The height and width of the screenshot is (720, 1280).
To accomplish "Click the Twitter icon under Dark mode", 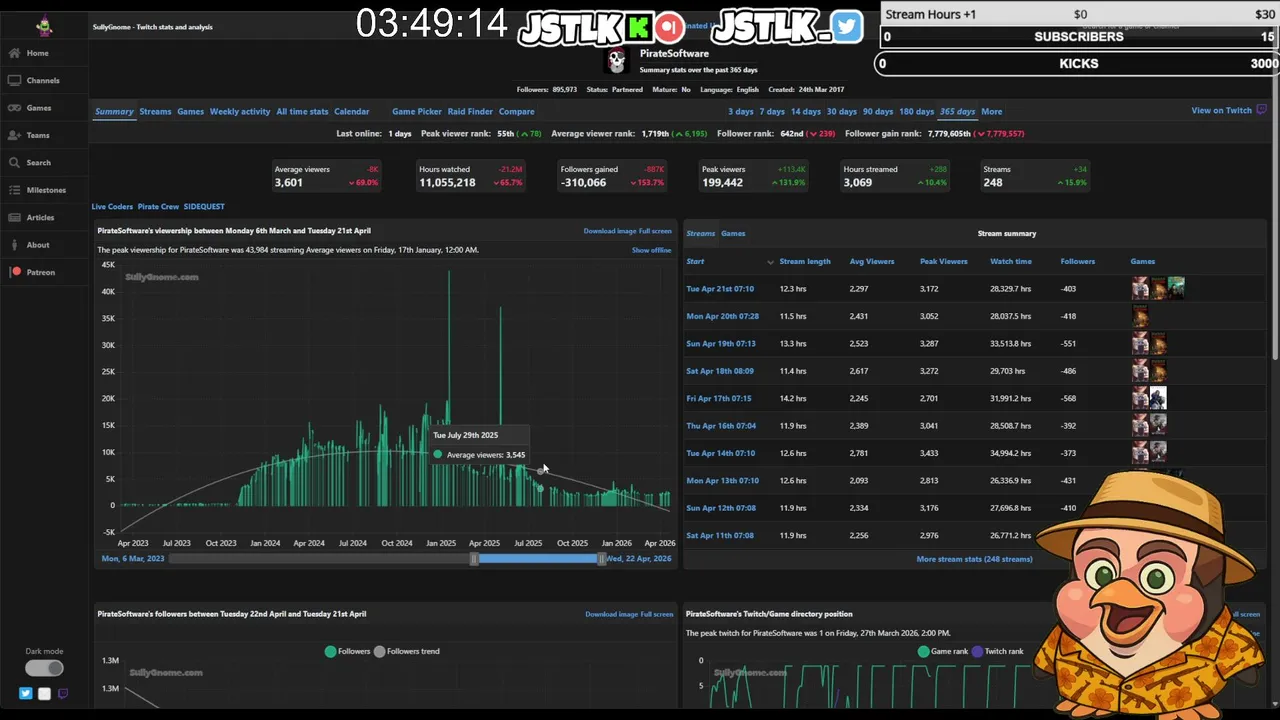I will (26, 693).
